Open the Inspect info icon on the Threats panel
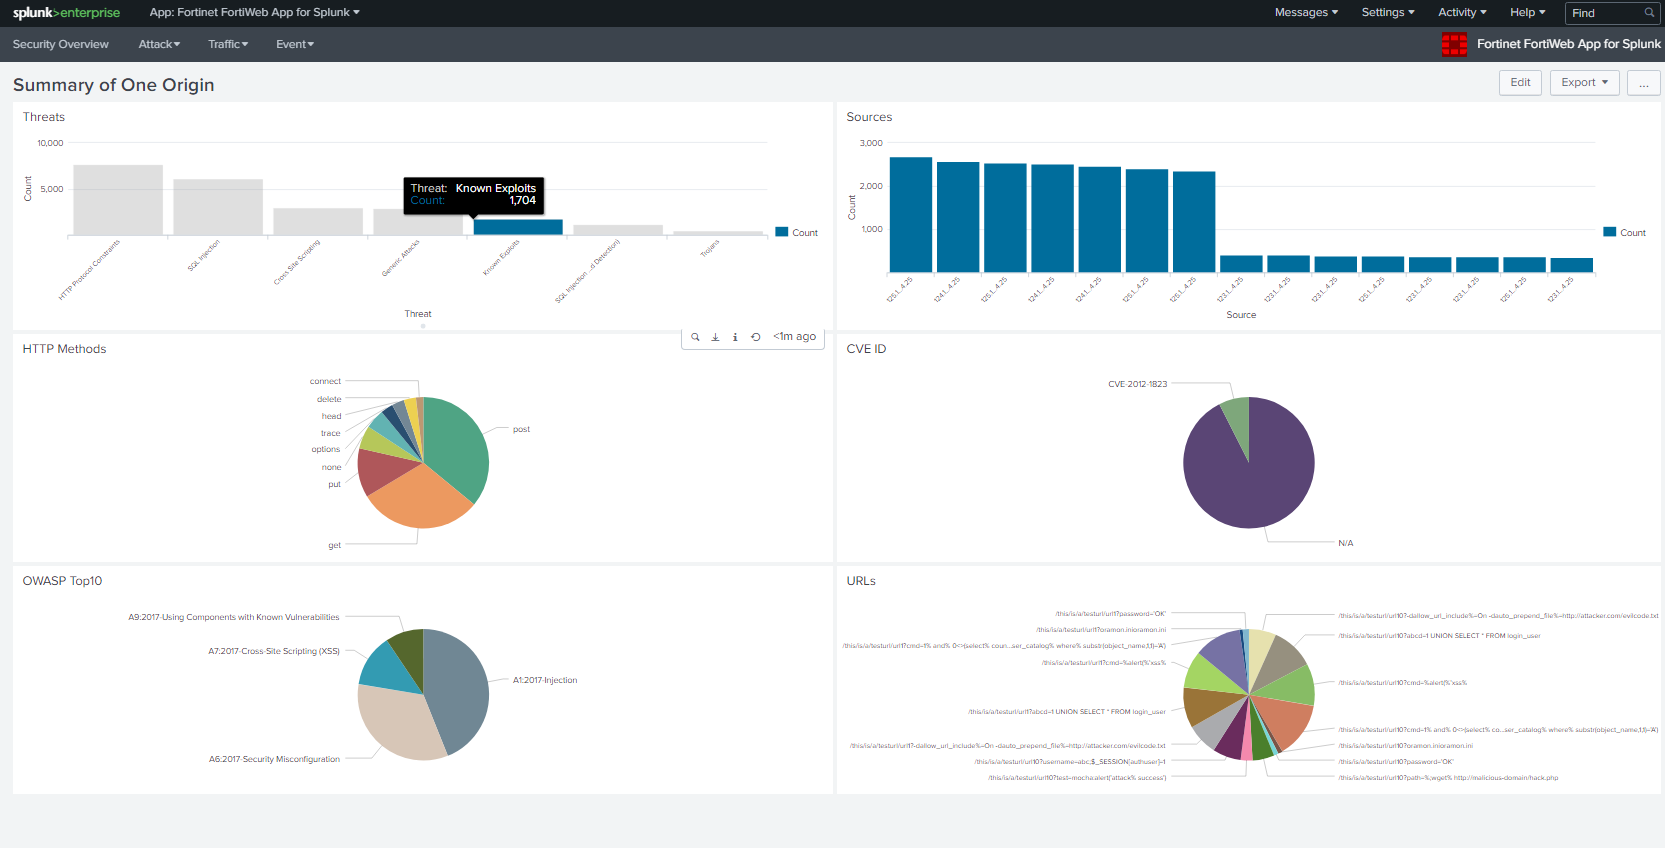Image resolution: width=1665 pixels, height=848 pixels. (x=735, y=337)
